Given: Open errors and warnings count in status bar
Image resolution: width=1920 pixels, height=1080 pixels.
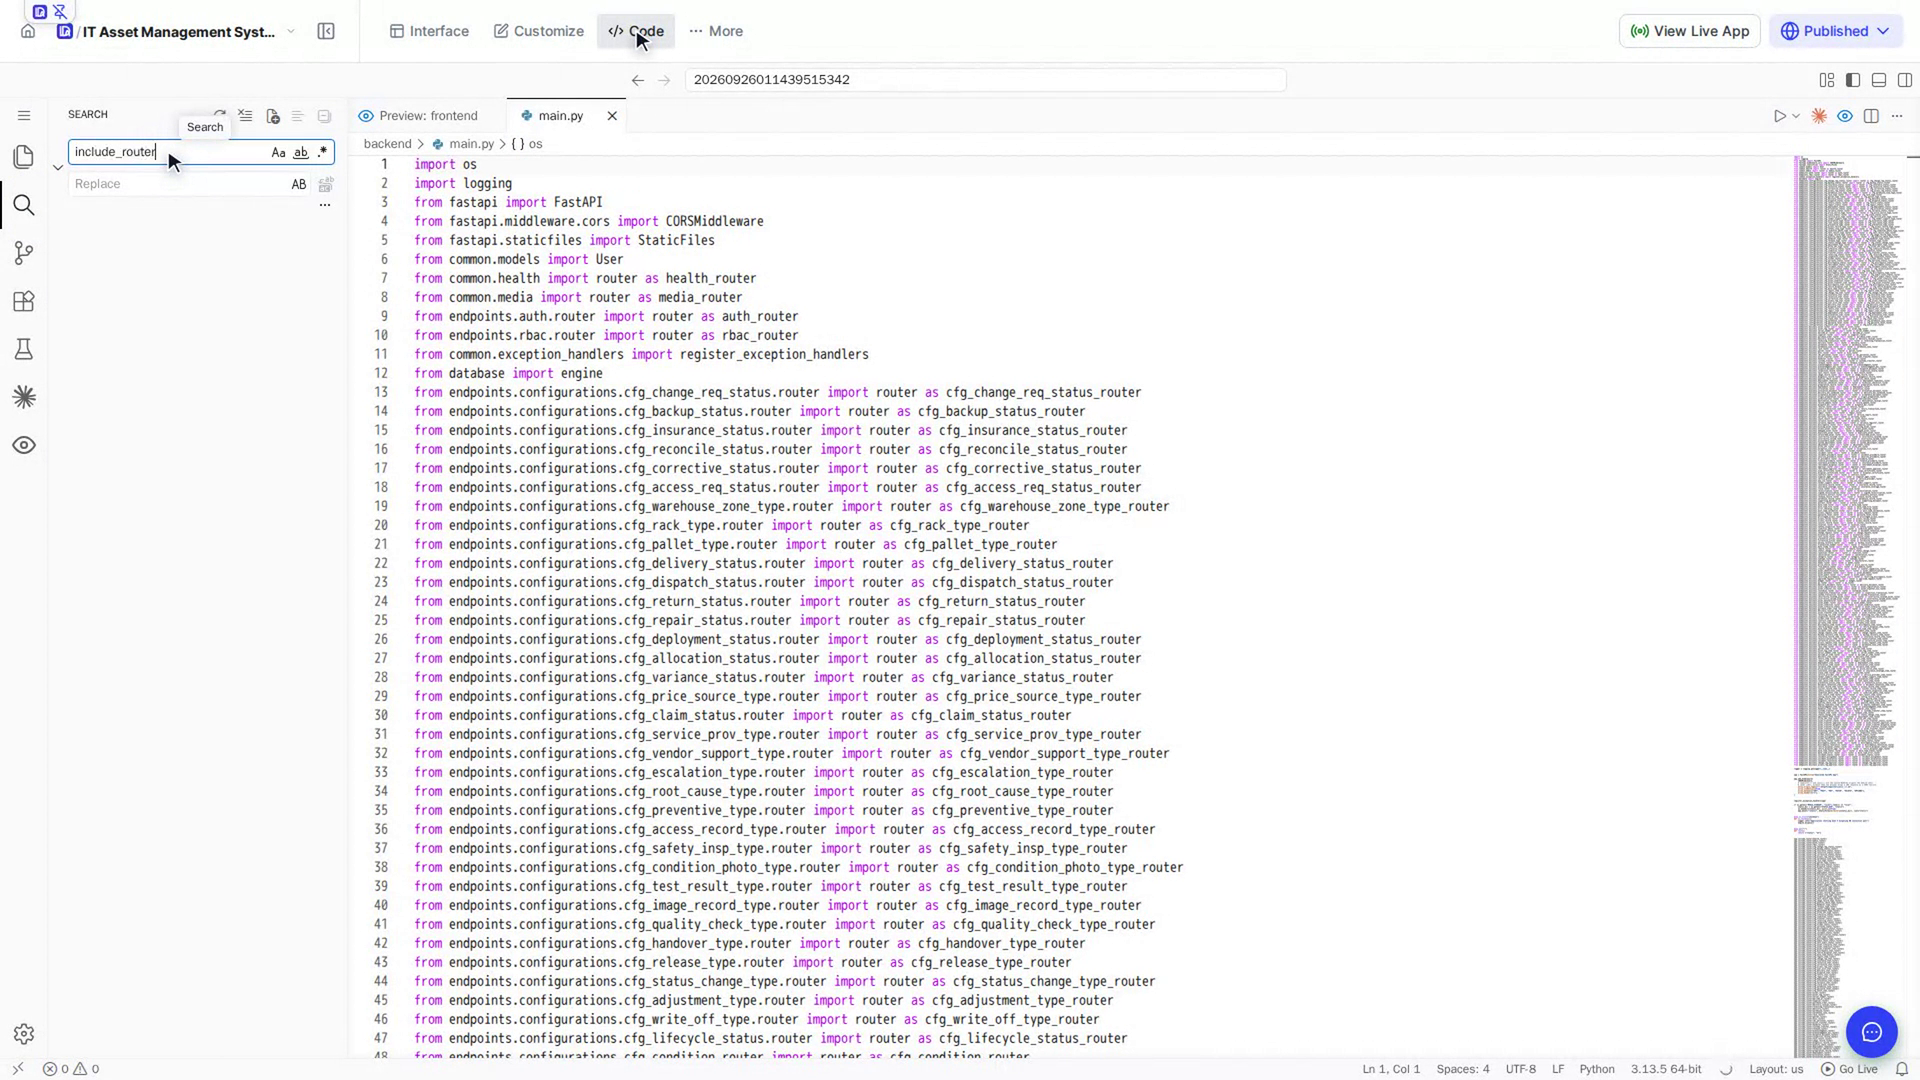Looking at the screenshot, I should pyautogui.click(x=71, y=1069).
